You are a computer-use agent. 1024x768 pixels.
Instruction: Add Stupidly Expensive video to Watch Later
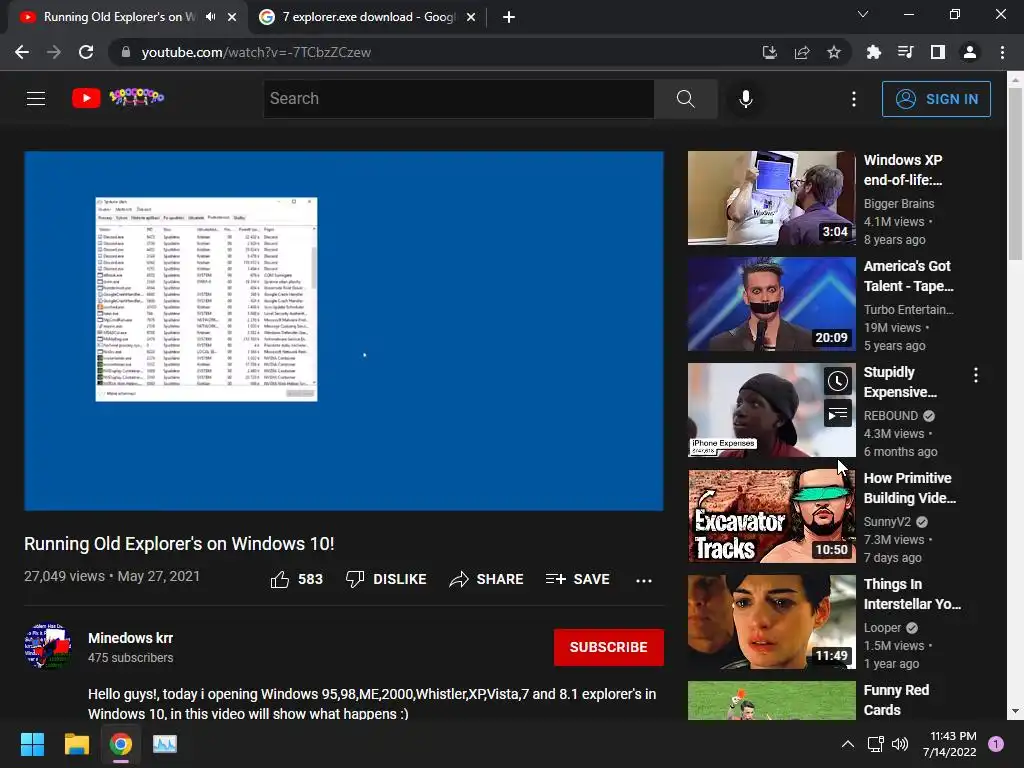838,381
